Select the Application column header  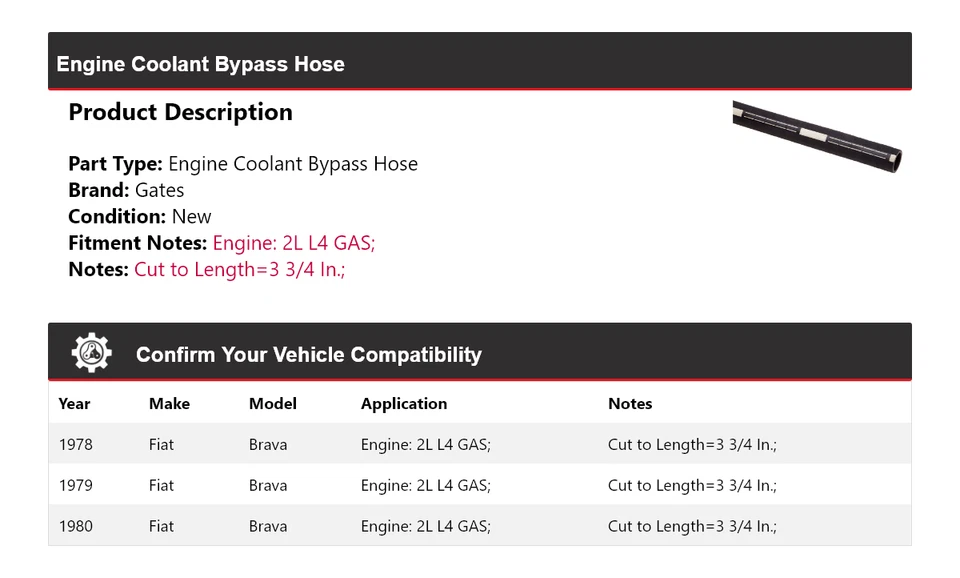click(x=404, y=404)
